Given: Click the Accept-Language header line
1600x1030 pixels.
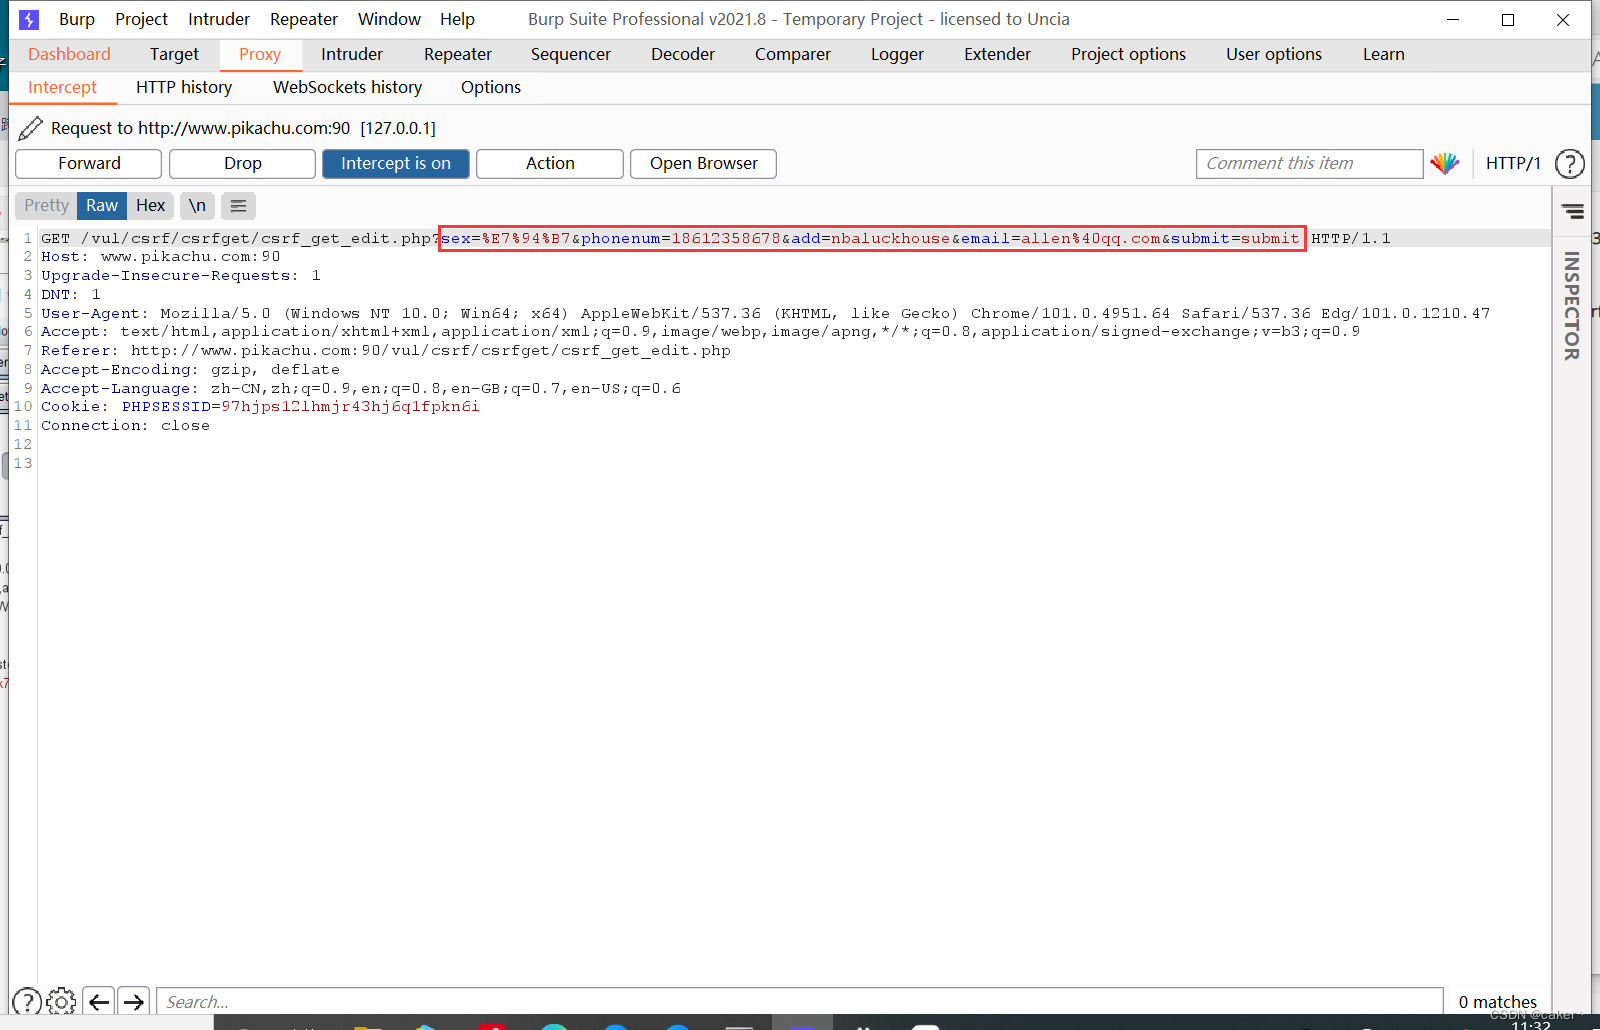Looking at the screenshot, I should pyautogui.click(x=361, y=389).
